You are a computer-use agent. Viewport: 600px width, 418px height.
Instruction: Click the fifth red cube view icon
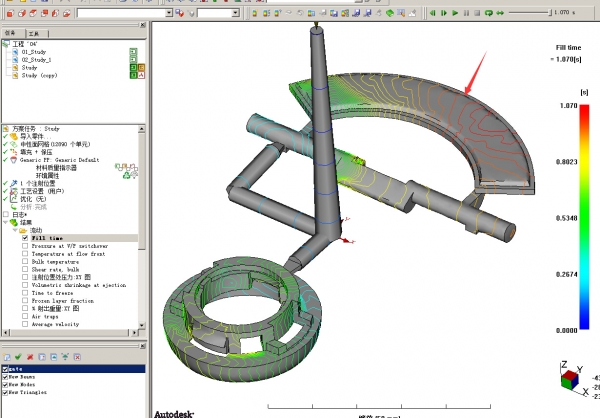tap(55, 13)
